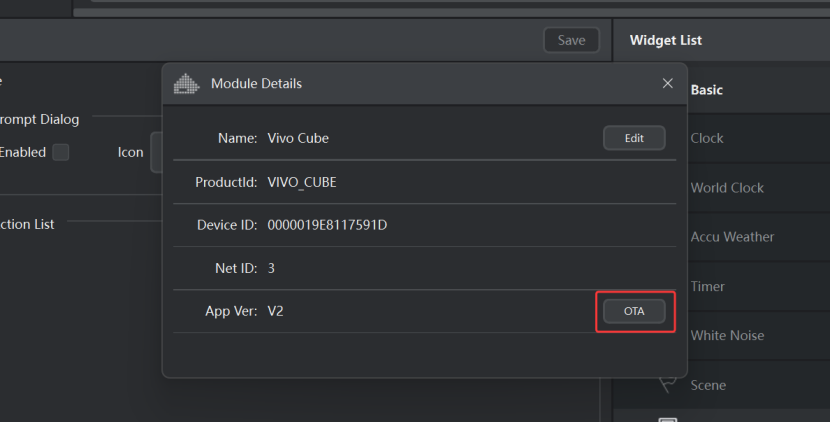Click the Action List section label
This screenshot has width=831, height=422.
tap(27, 224)
